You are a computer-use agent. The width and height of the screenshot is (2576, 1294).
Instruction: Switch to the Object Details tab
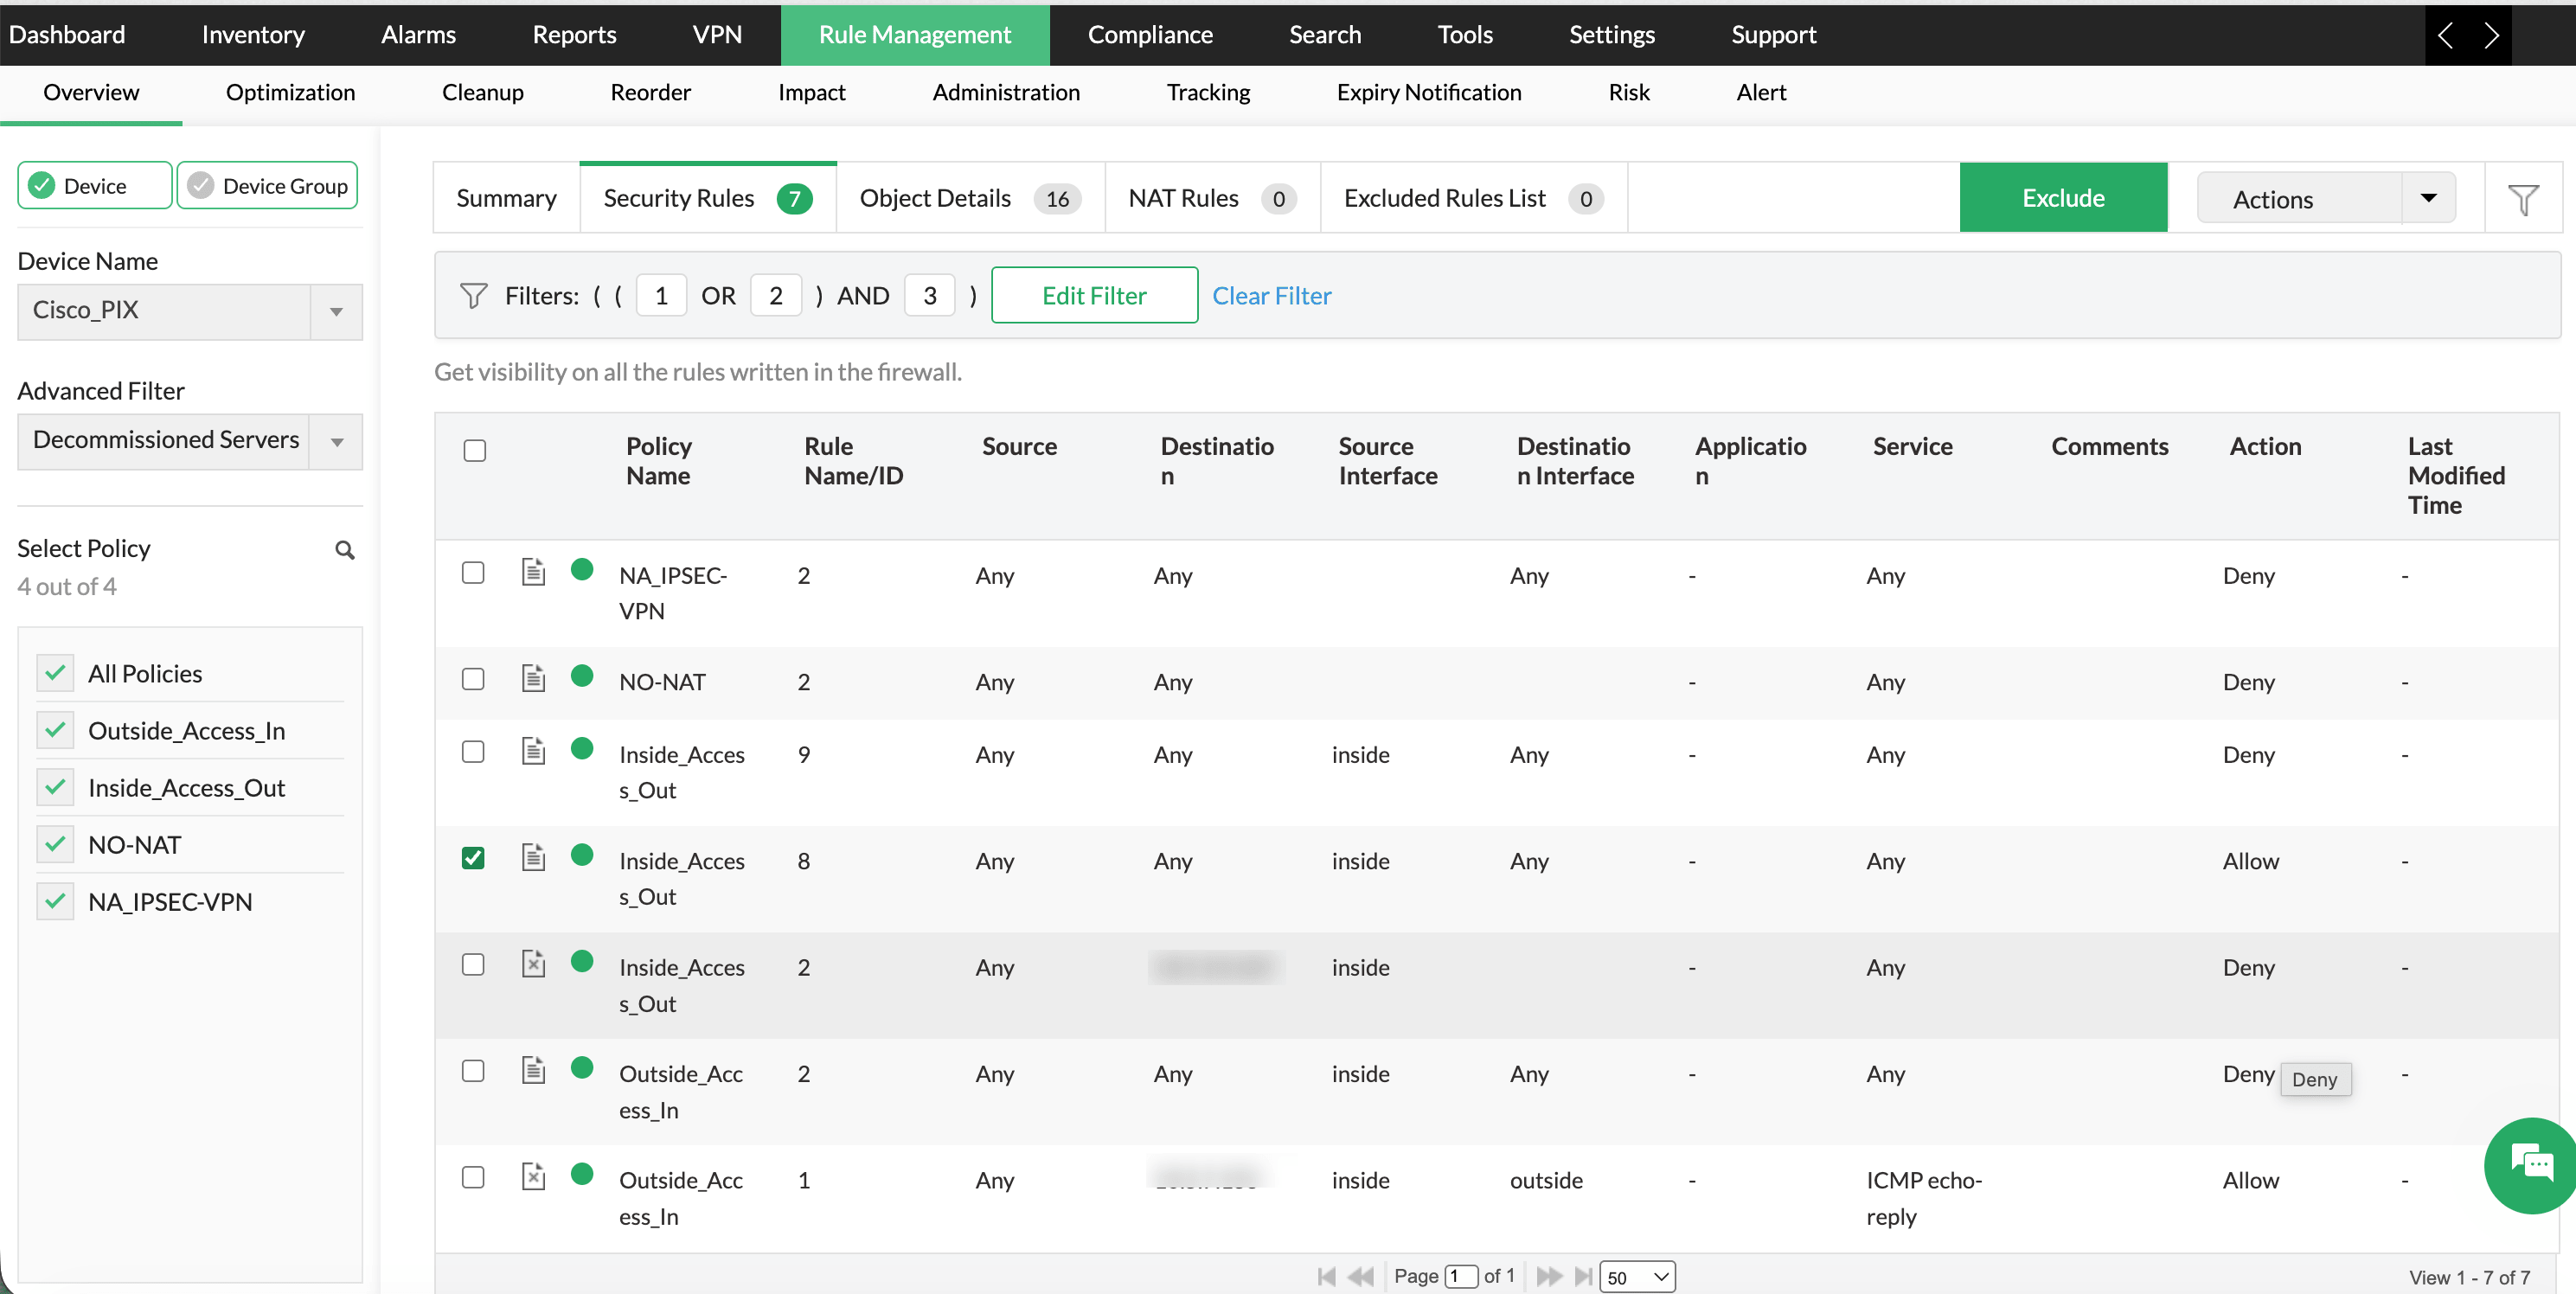970,198
